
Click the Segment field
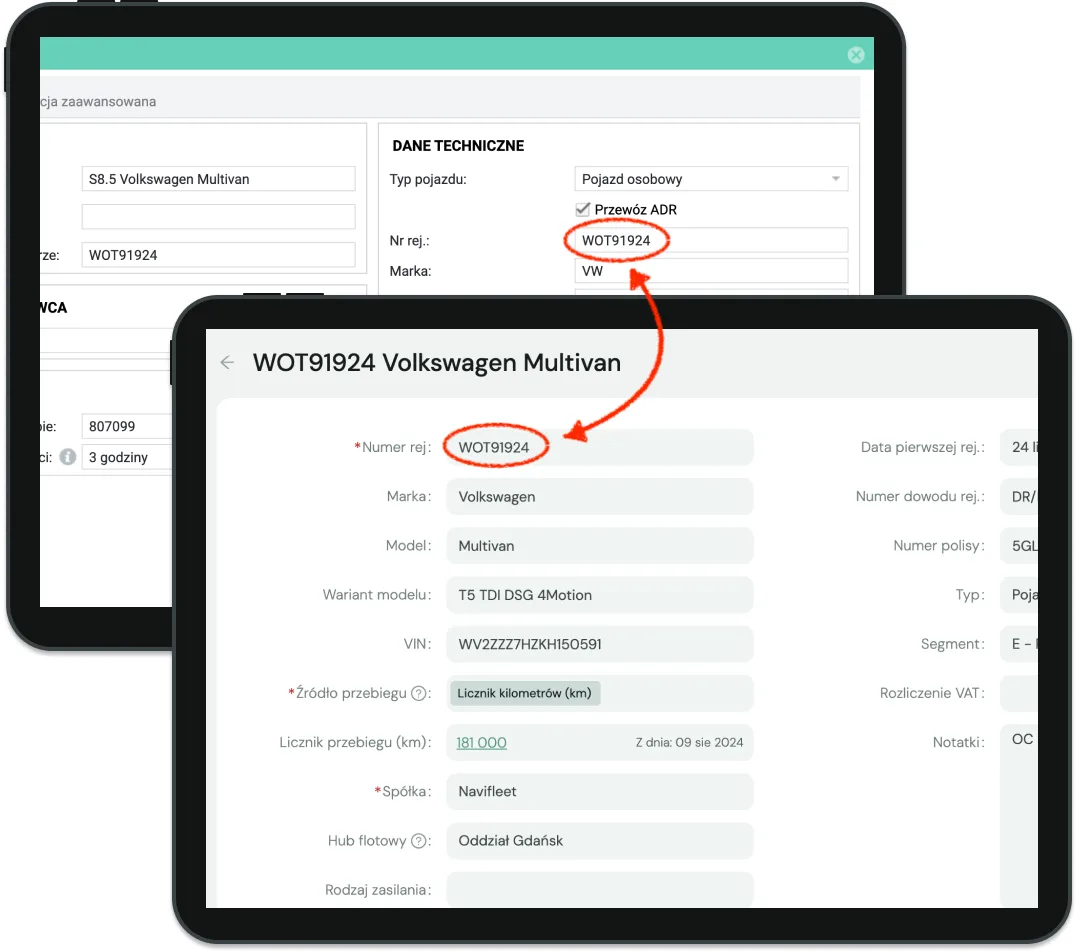pyautogui.click(x=1019, y=645)
